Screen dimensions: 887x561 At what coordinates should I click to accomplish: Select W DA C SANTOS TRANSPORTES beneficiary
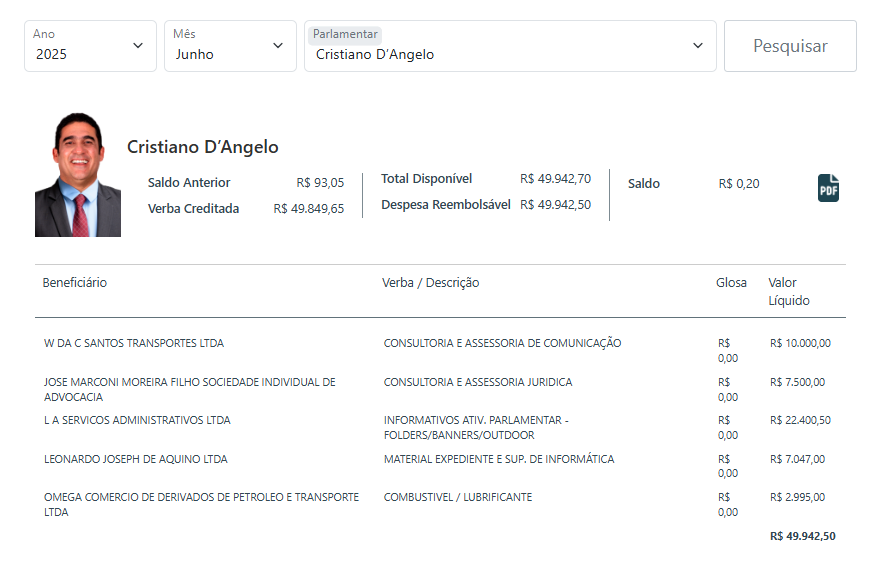click(134, 343)
